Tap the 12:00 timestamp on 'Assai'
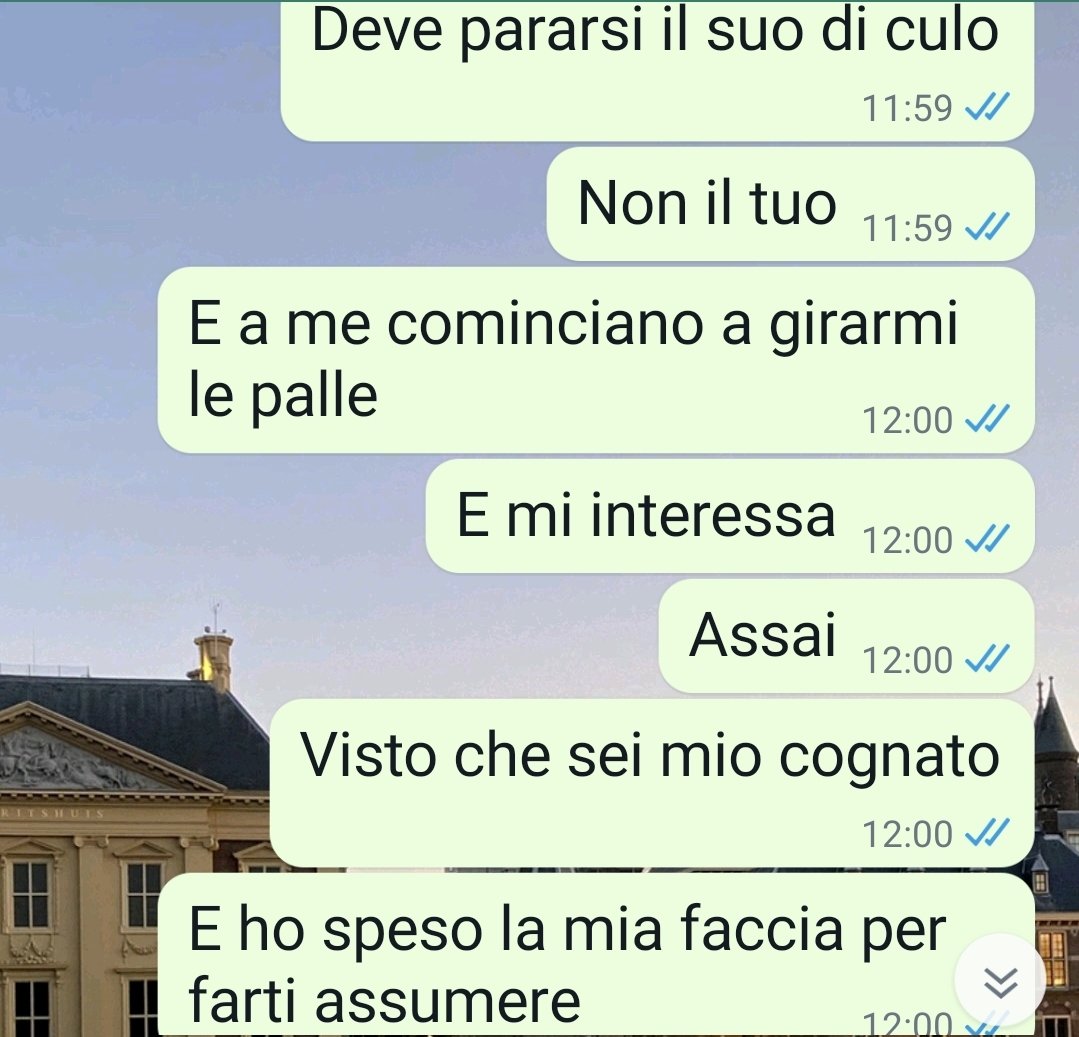The image size is (1079, 1037). click(x=907, y=660)
